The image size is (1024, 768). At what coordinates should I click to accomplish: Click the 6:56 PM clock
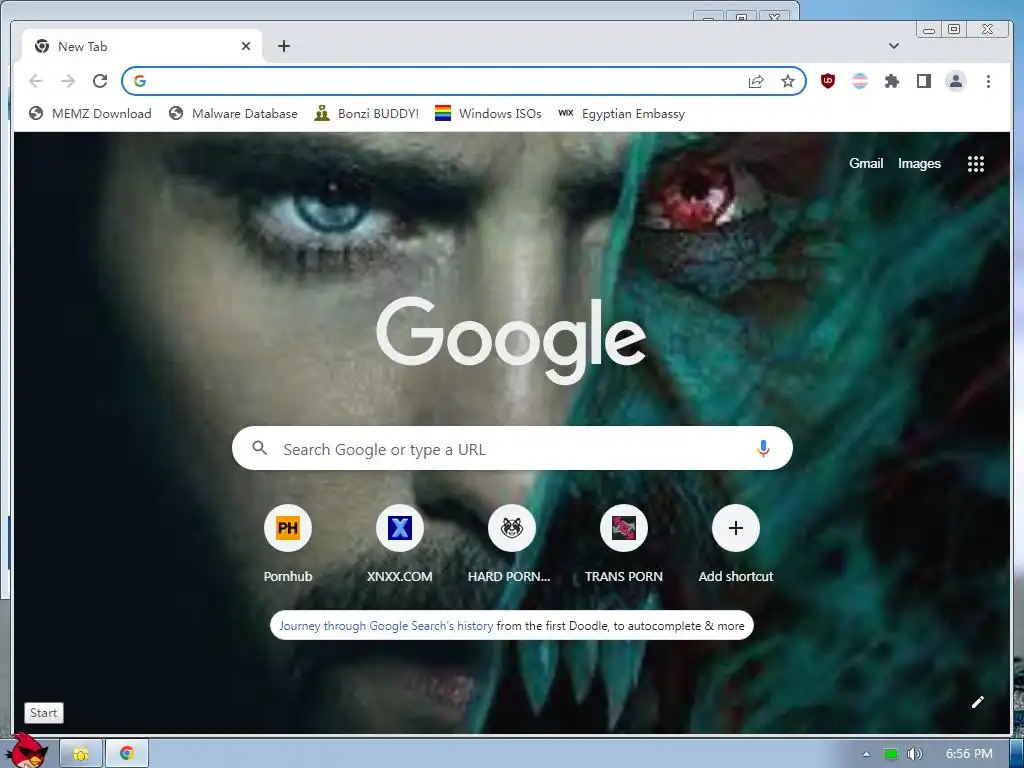(969, 754)
